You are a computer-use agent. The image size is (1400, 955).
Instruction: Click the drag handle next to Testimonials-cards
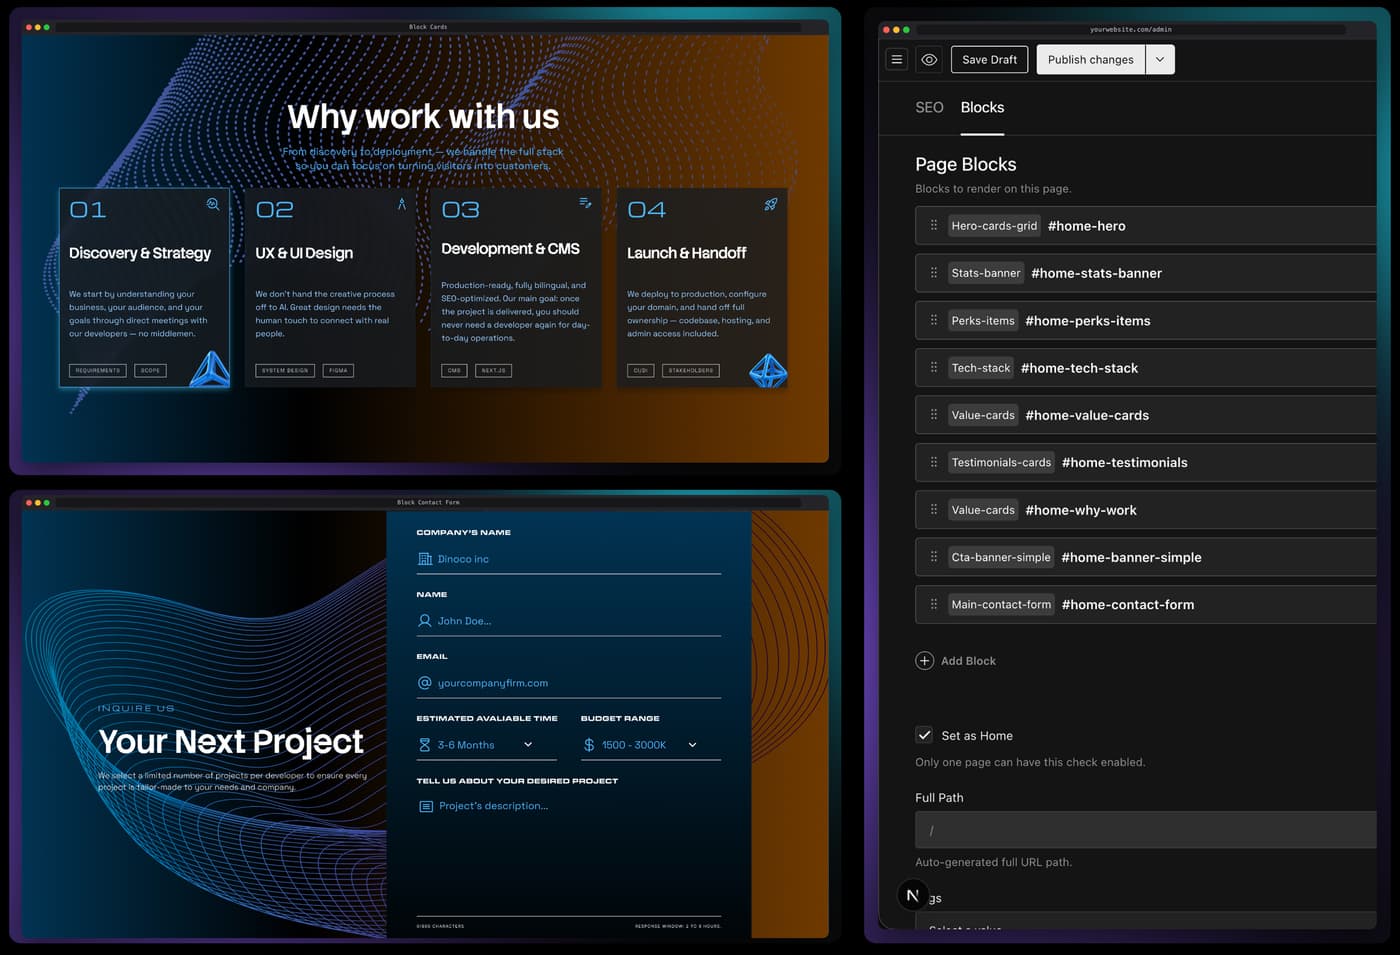[x=934, y=462]
